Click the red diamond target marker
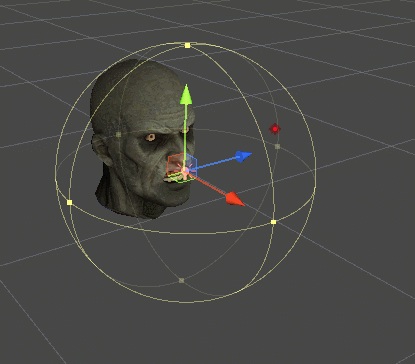The width and height of the screenshot is (415, 364). click(275, 129)
